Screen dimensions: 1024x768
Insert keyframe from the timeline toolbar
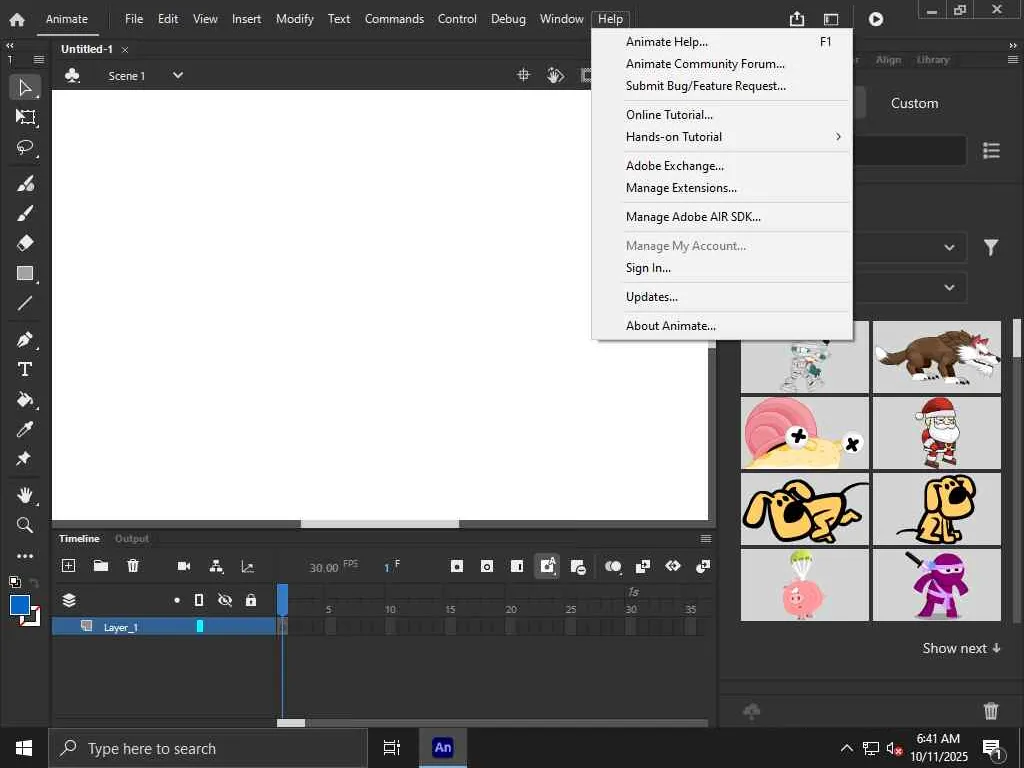coord(457,566)
